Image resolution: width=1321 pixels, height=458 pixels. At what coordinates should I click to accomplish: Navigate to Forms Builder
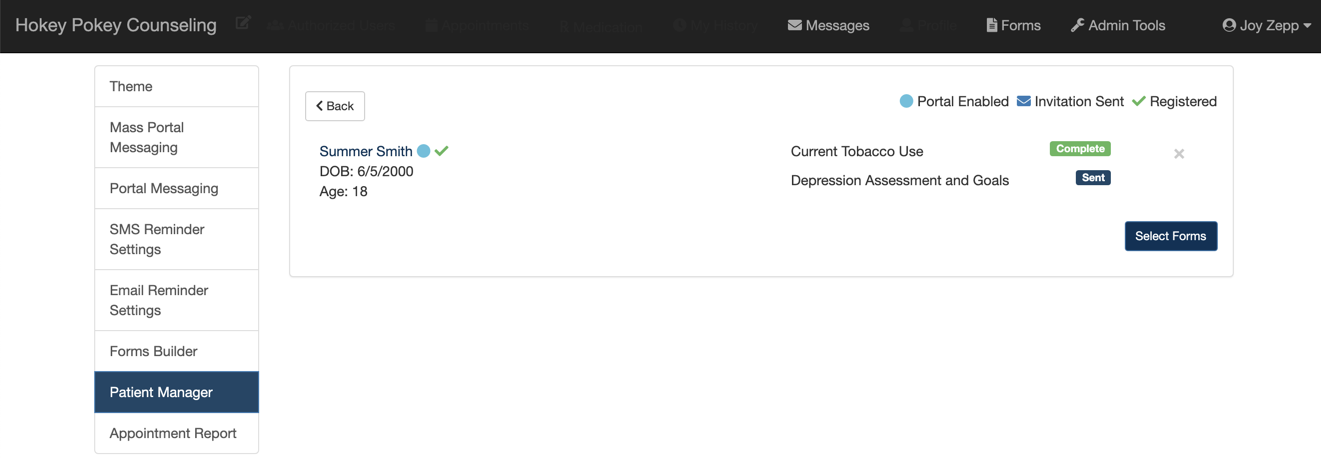click(x=176, y=351)
